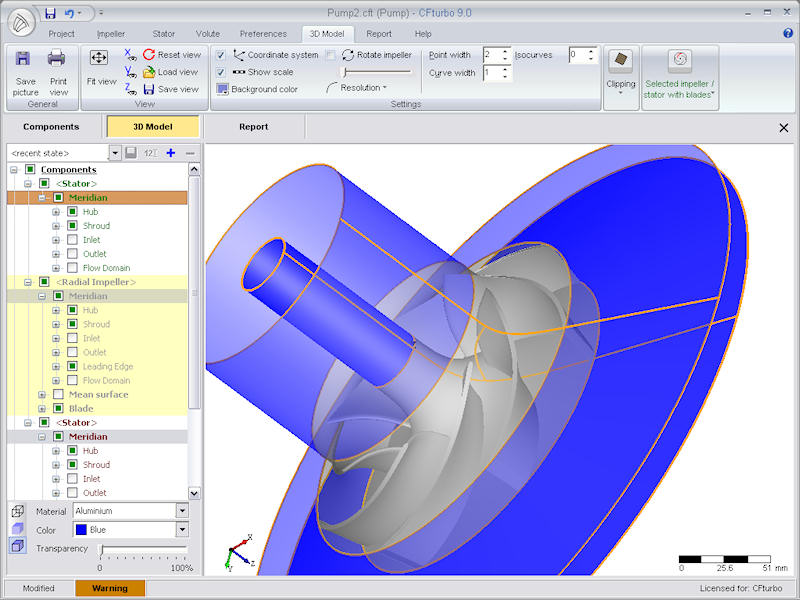Open the Impeller ribbon tab
The image size is (800, 600).
pyautogui.click(x=111, y=34)
